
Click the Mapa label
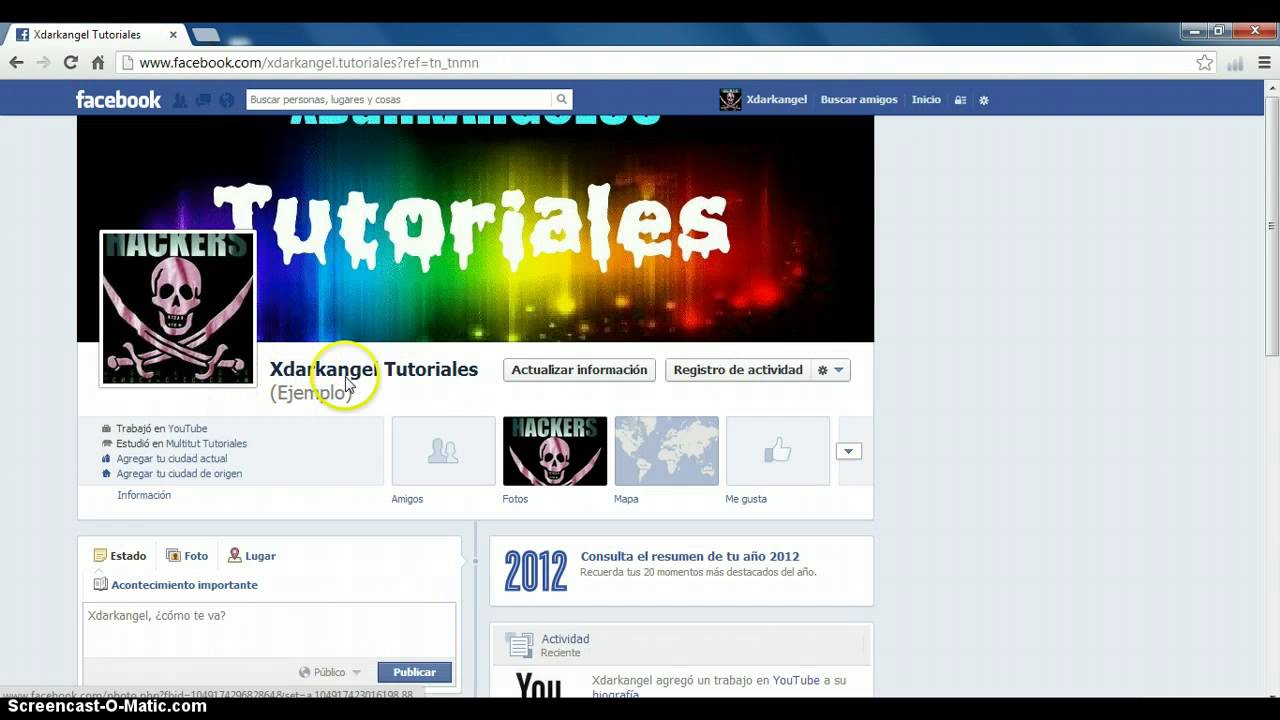click(626, 499)
